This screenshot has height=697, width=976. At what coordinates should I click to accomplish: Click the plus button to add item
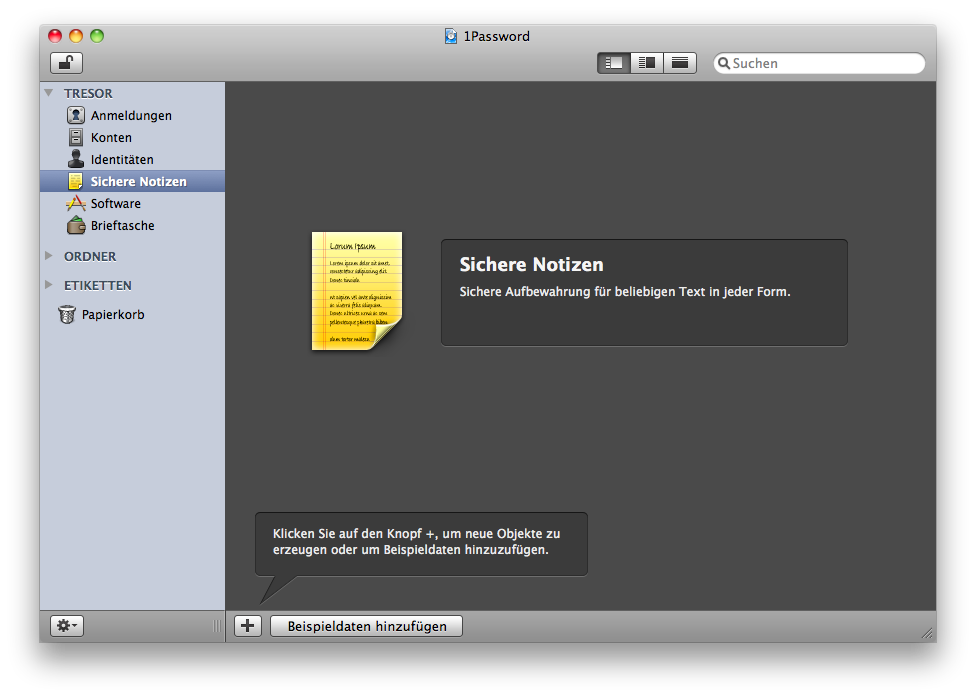pos(247,626)
